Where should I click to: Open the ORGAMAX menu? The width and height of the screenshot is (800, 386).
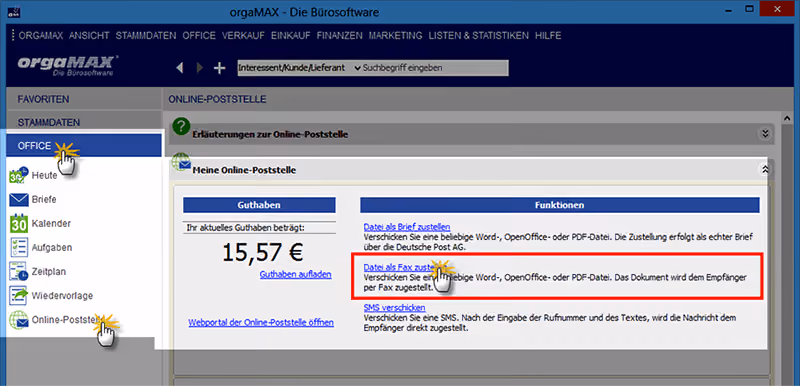(41, 36)
